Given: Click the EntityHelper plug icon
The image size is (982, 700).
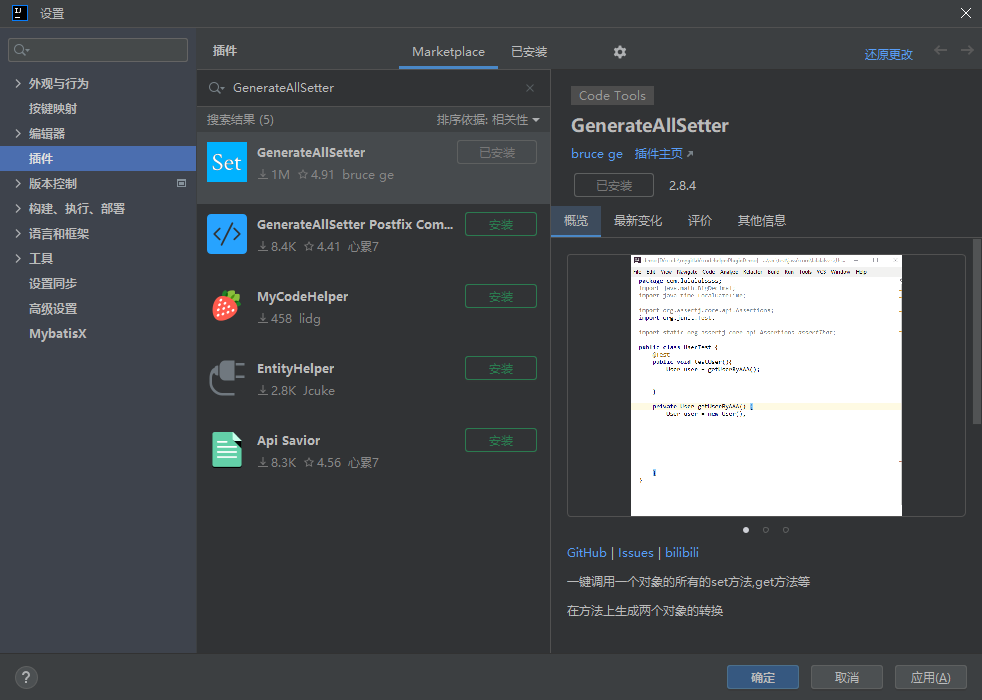Looking at the screenshot, I should point(227,378).
